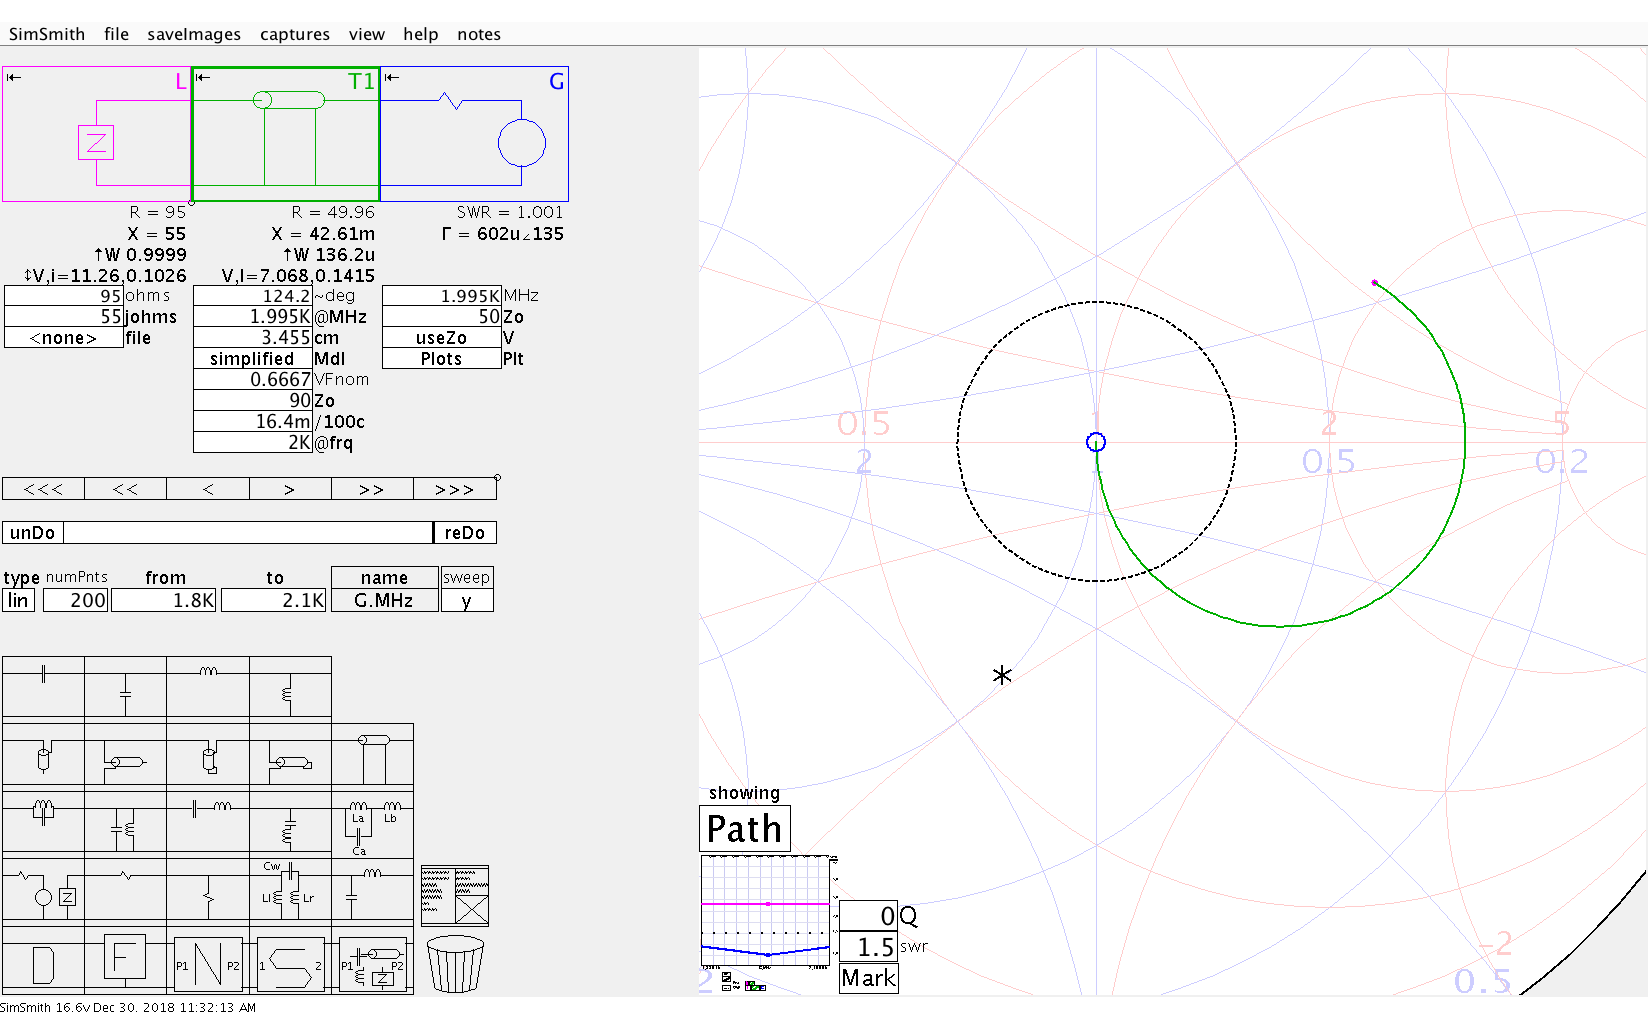Pick the vertical shorted-stub component
1648x1012 pixels.
(x=208, y=756)
